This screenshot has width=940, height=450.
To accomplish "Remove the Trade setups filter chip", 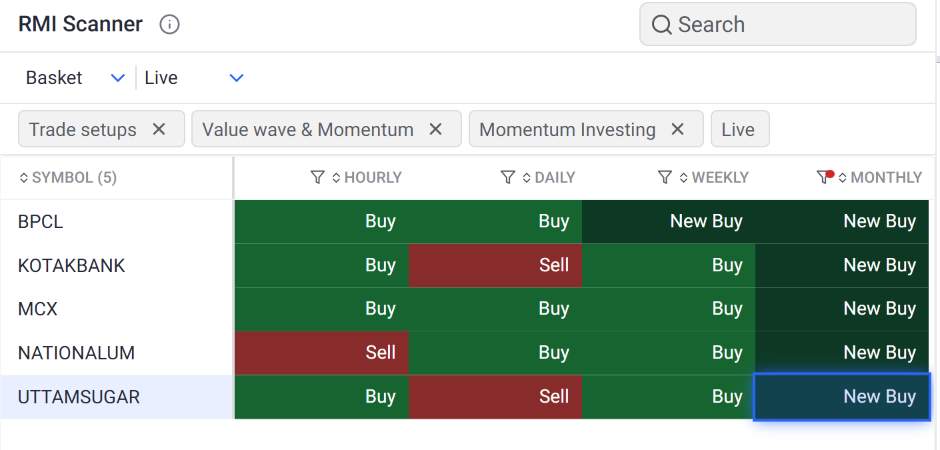I will pyautogui.click(x=158, y=130).
